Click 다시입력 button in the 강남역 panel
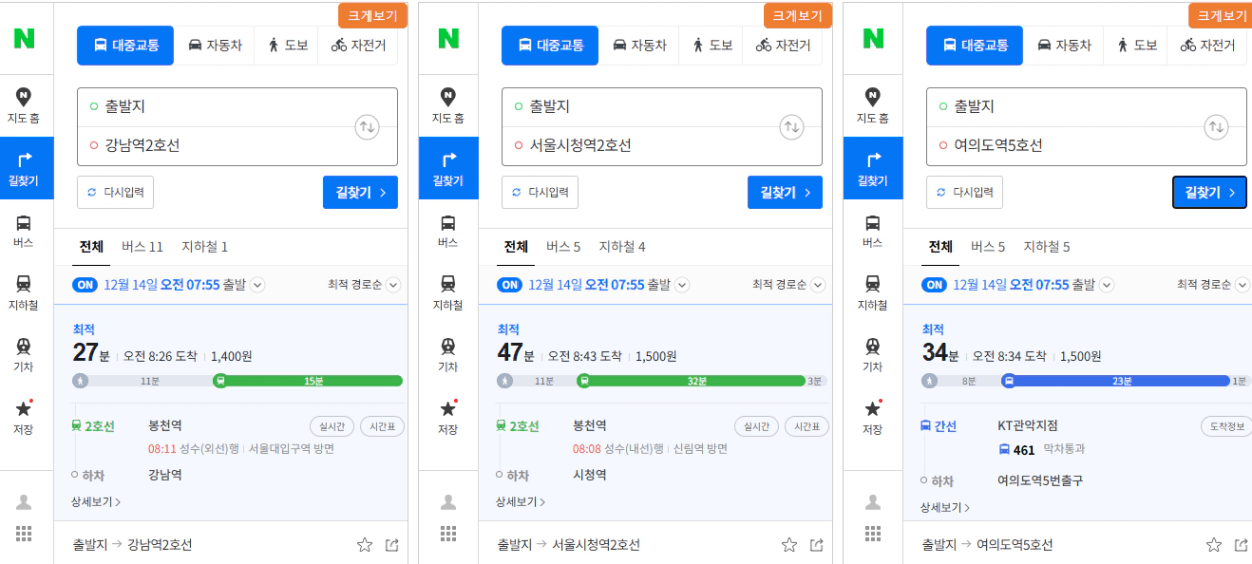The image size is (1252, 564). tap(115, 193)
